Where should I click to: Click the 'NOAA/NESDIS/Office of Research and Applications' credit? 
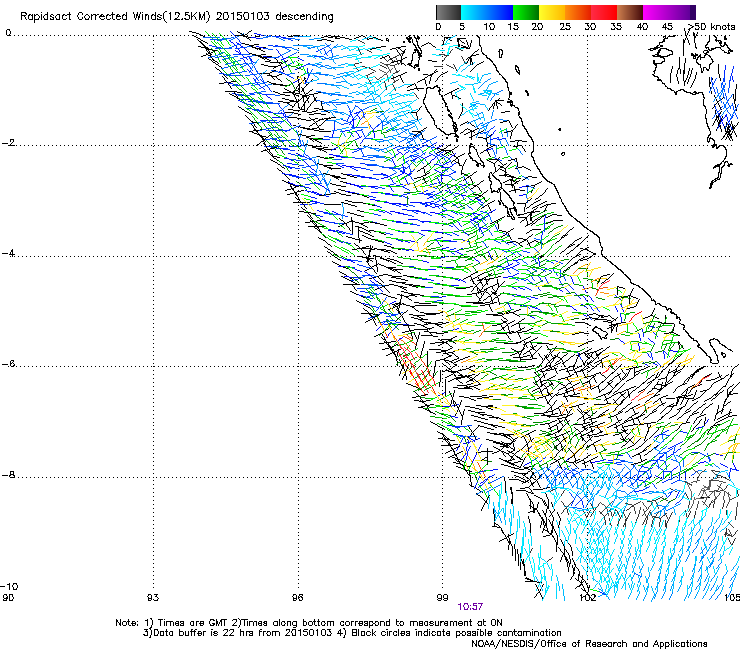(x=589, y=644)
